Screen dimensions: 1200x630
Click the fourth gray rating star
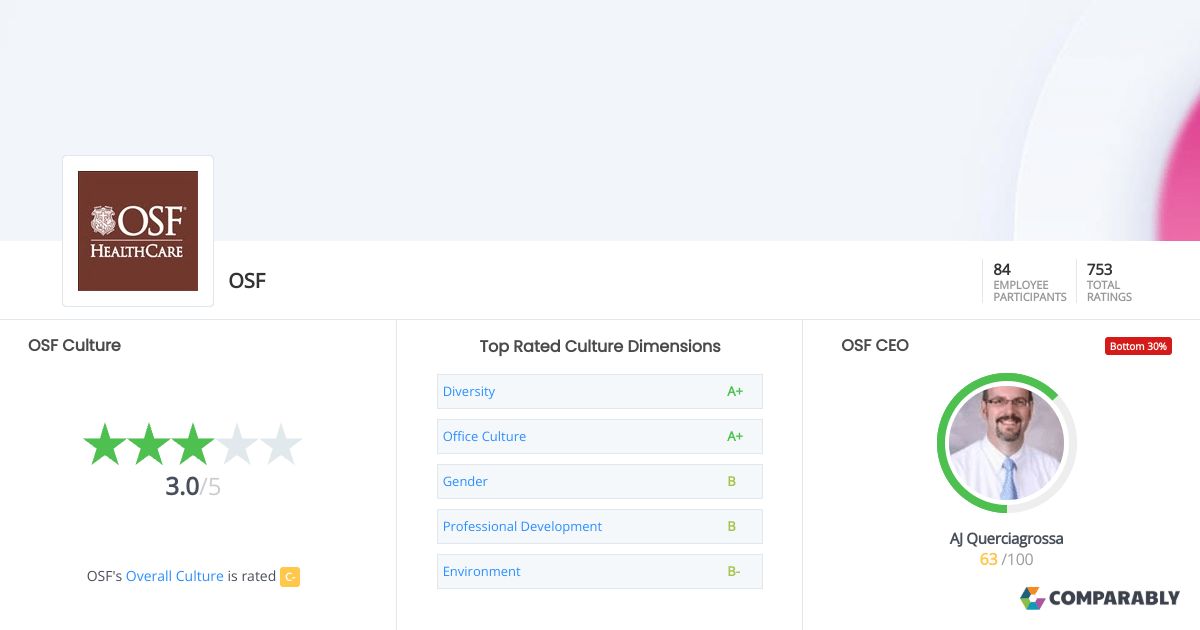pyautogui.click(x=236, y=444)
